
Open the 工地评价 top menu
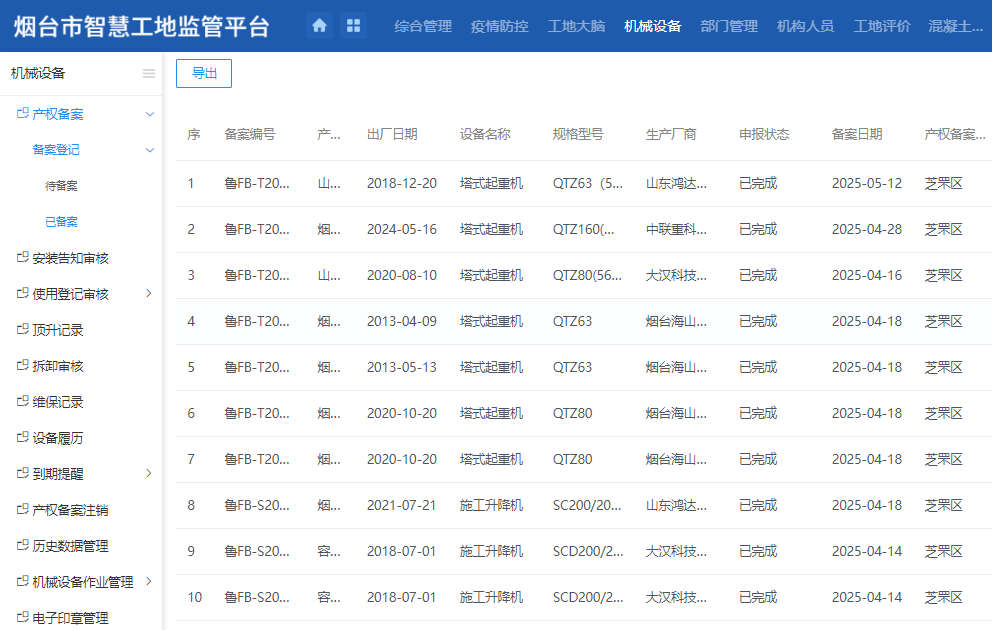click(x=882, y=27)
